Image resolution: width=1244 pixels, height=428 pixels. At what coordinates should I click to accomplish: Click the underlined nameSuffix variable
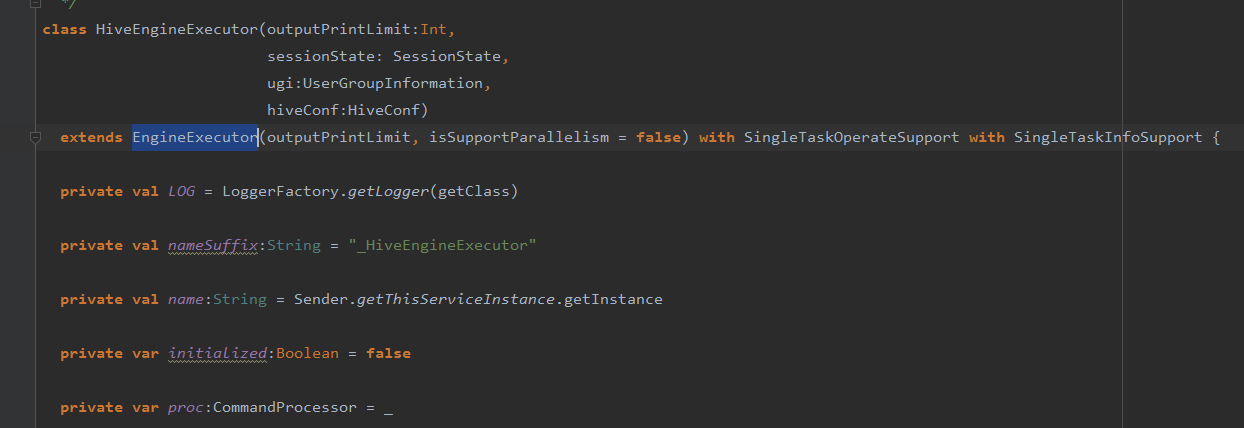pos(214,245)
